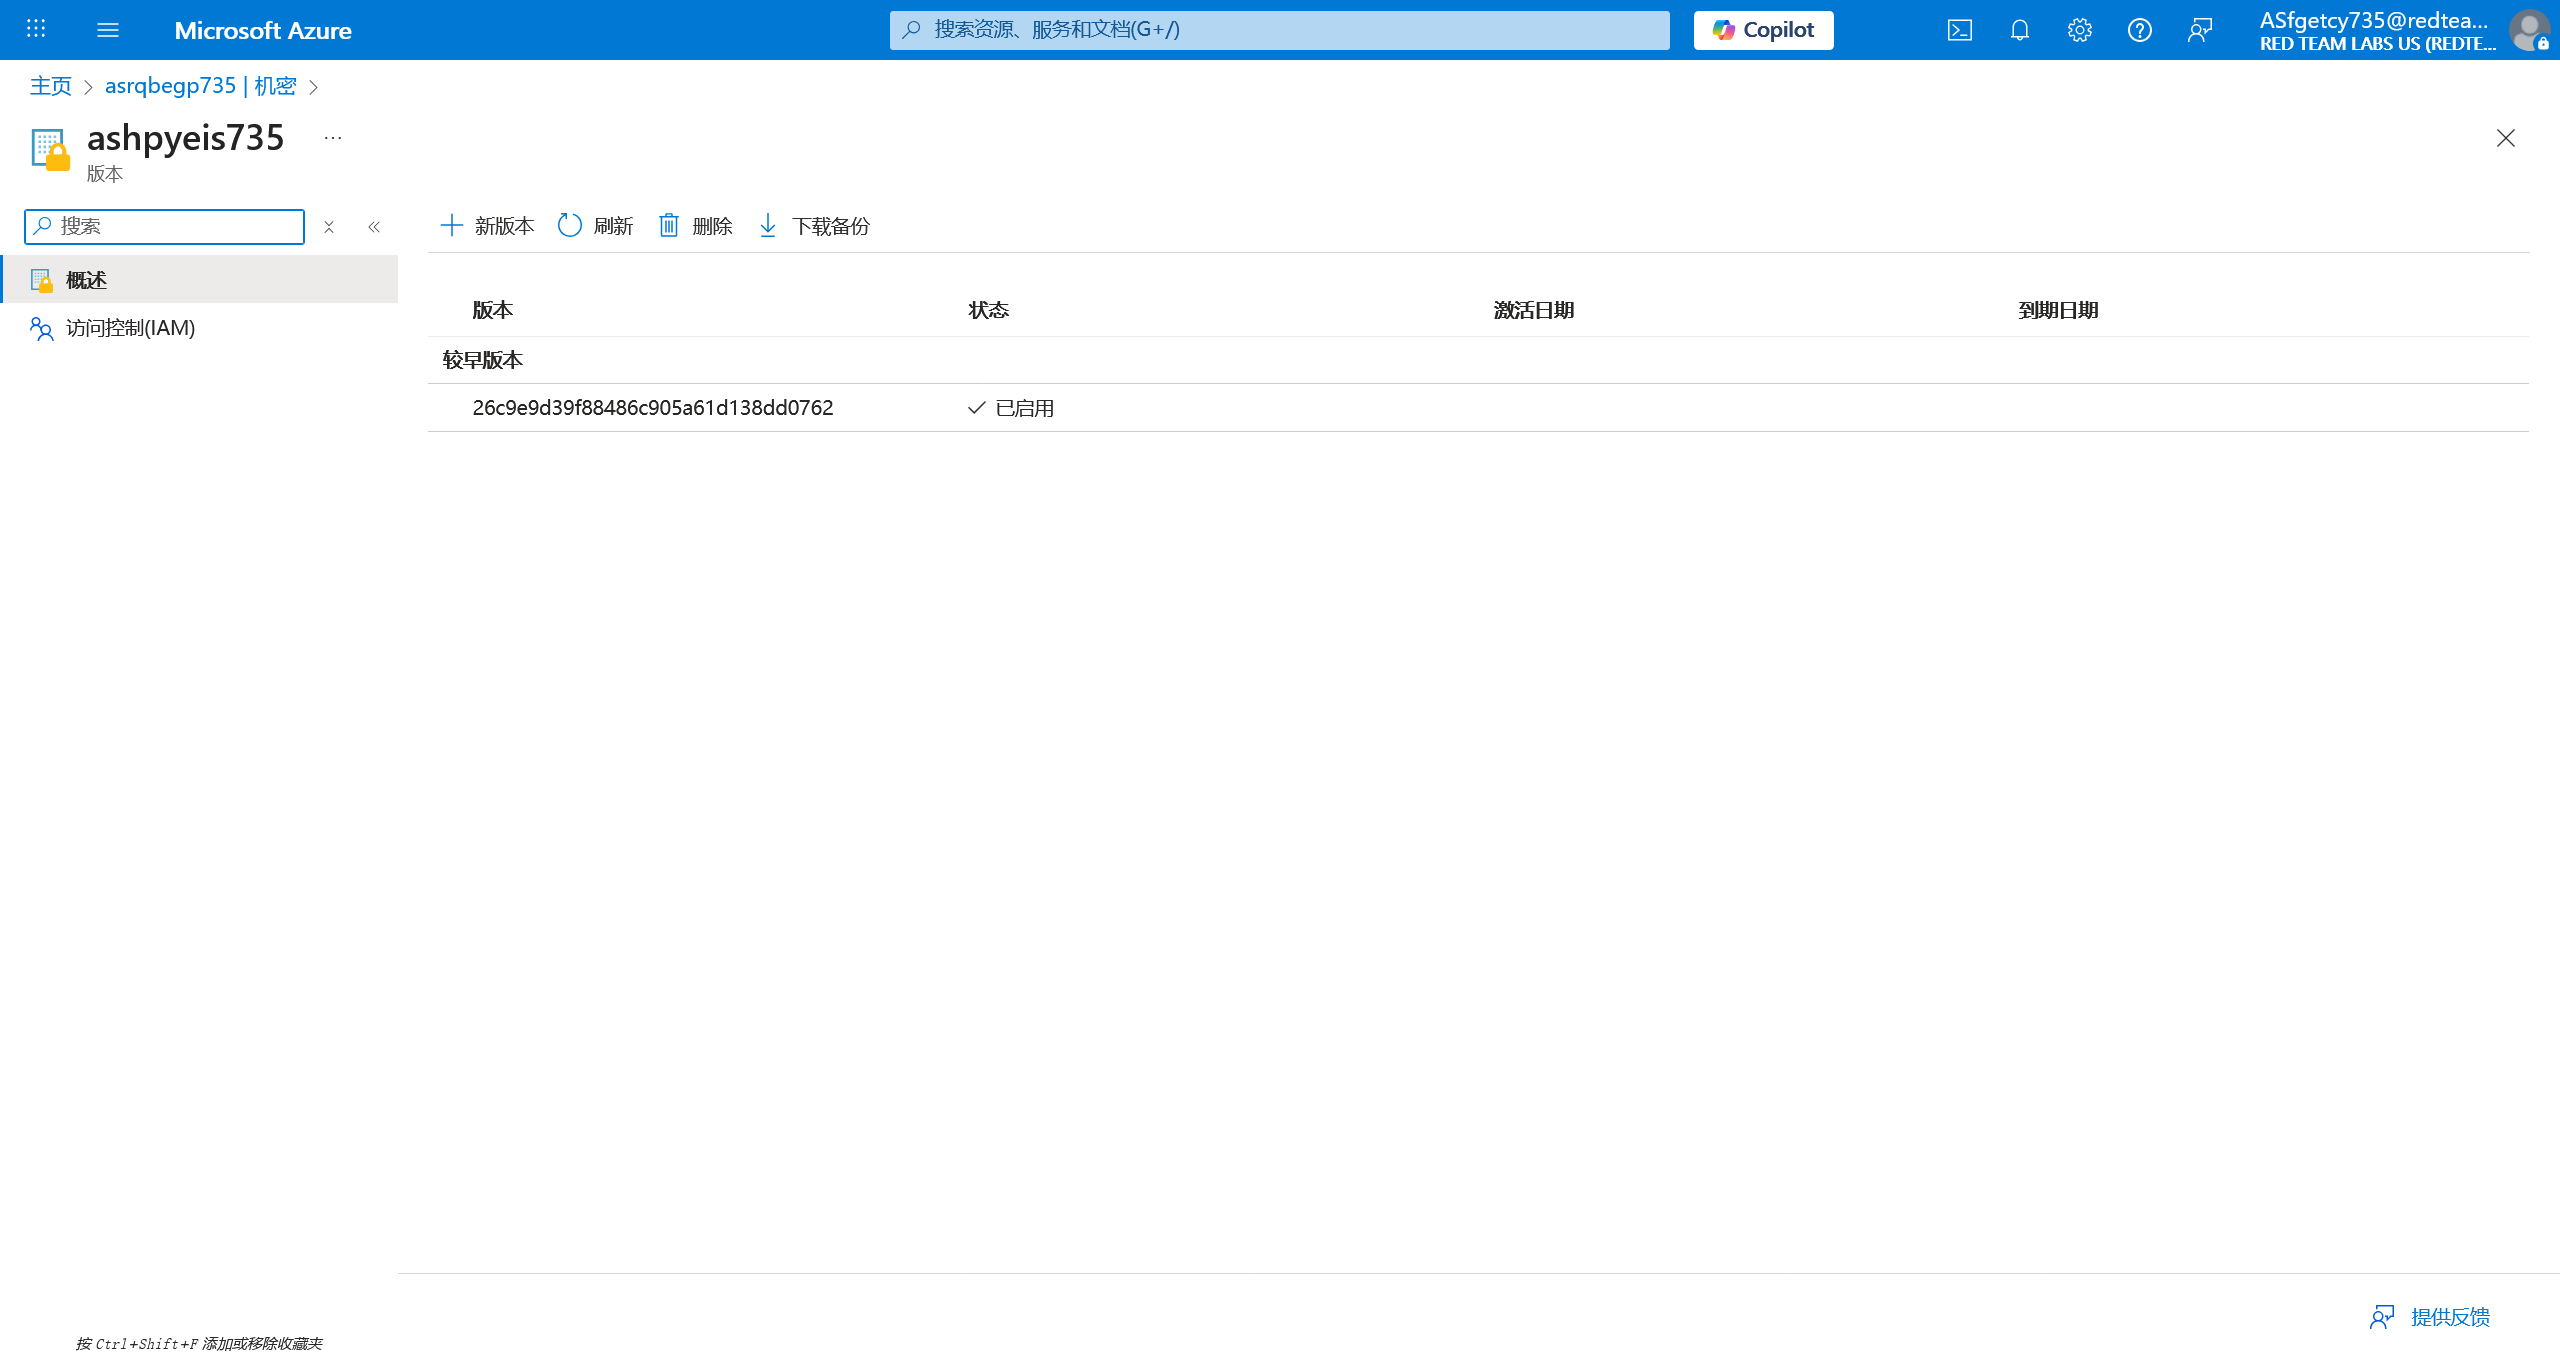
Task: Select Overview in the sidebar
Action: pyautogui.click(x=86, y=280)
